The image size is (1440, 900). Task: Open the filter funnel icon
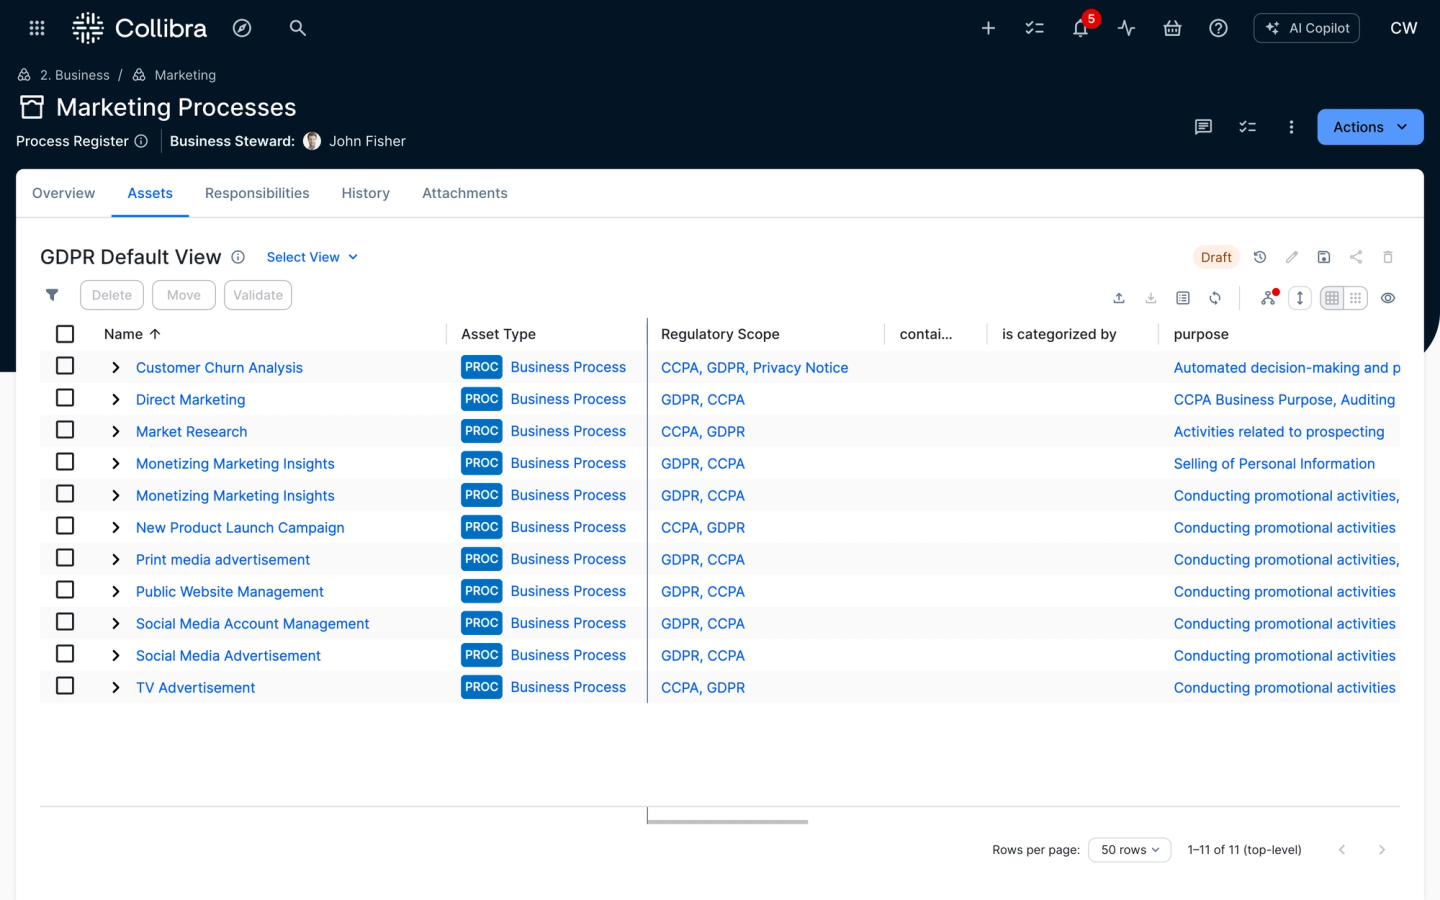pos(52,295)
